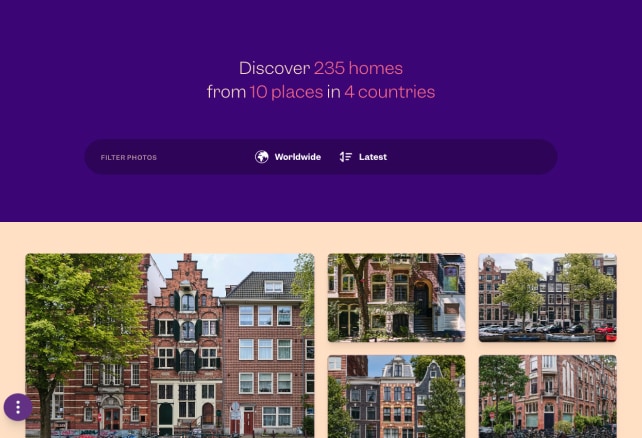Visit the "4 countries" link
Viewport: 642px width, 438px height.
tap(389, 92)
